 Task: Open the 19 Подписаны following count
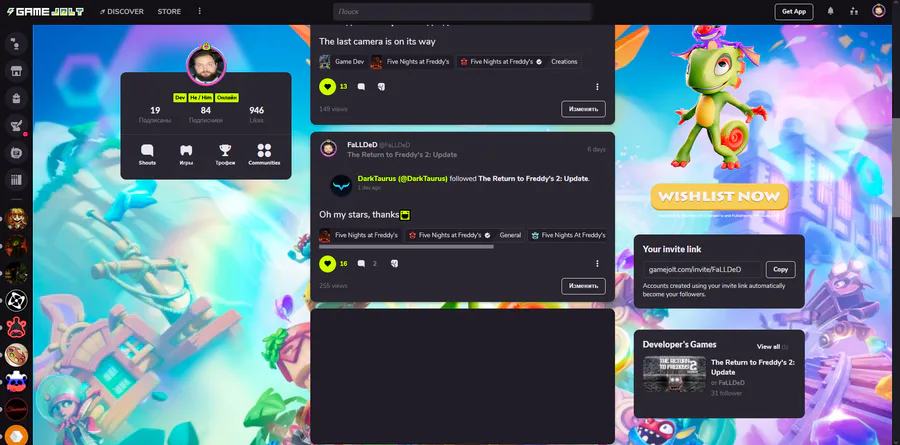(x=155, y=114)
